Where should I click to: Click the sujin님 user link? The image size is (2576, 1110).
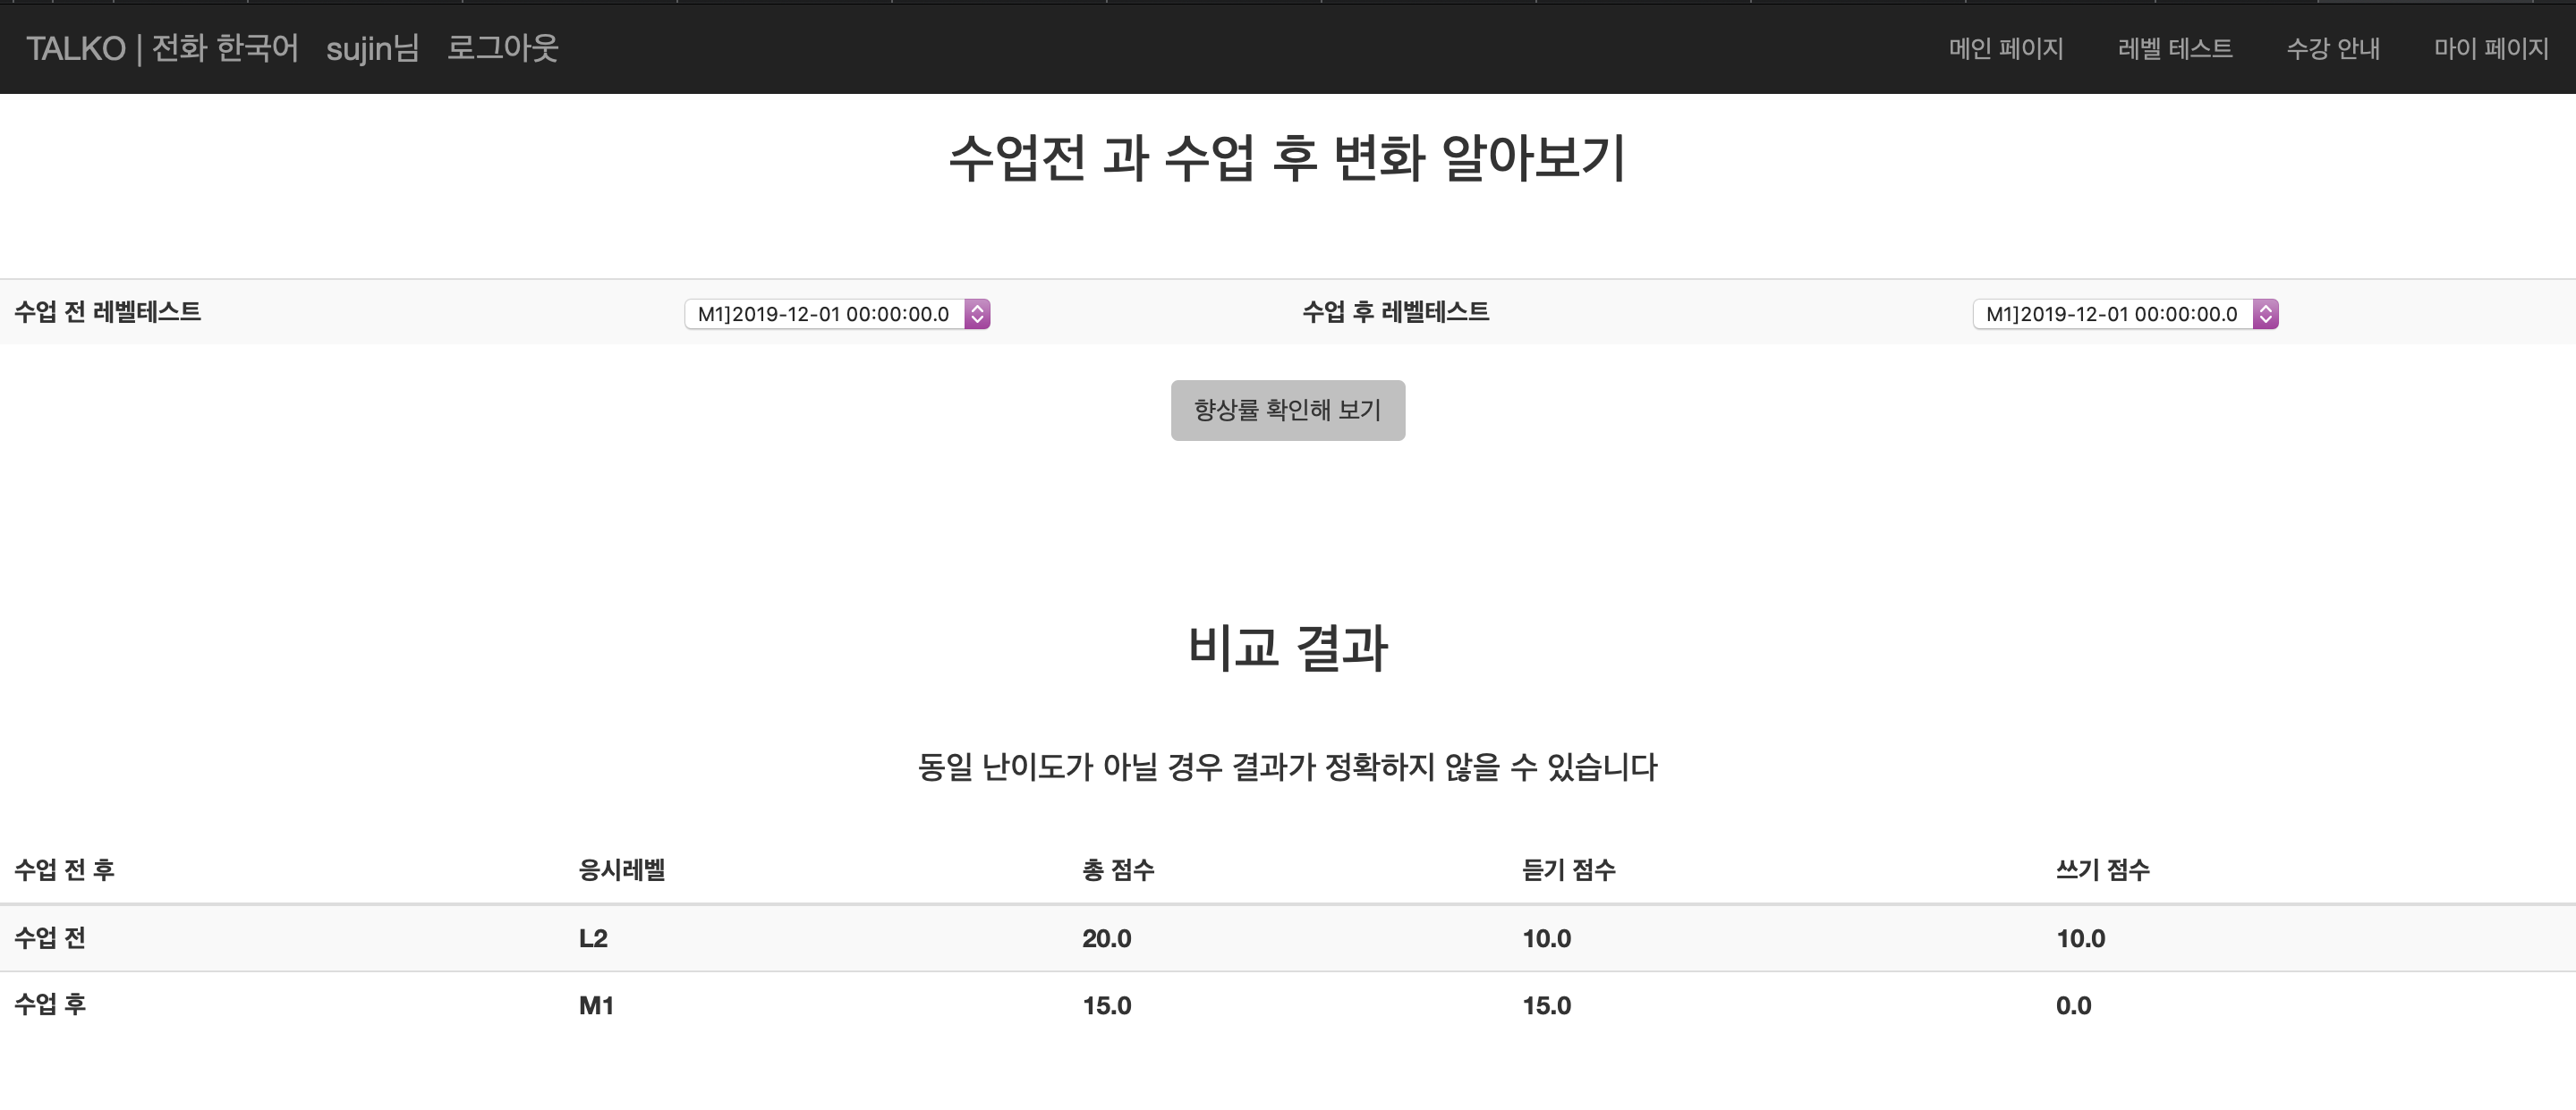coord(372,48)
